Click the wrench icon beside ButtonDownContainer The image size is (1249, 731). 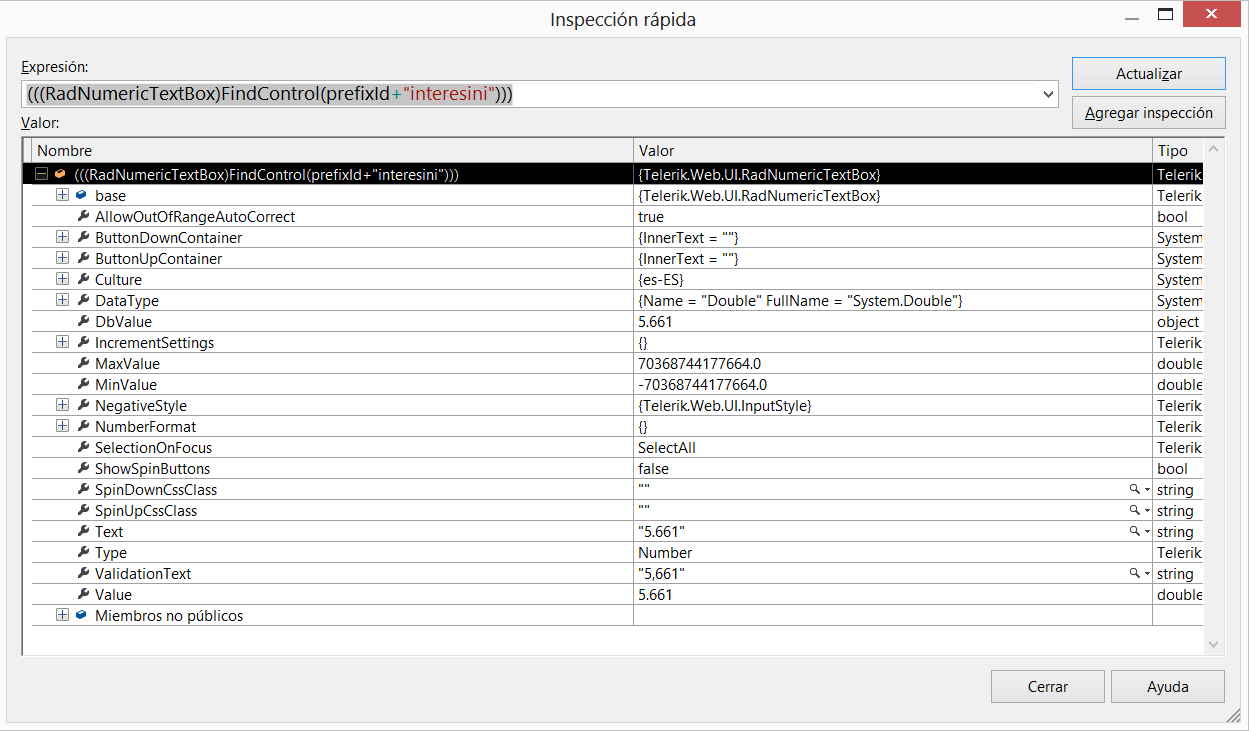click(83, 237)
